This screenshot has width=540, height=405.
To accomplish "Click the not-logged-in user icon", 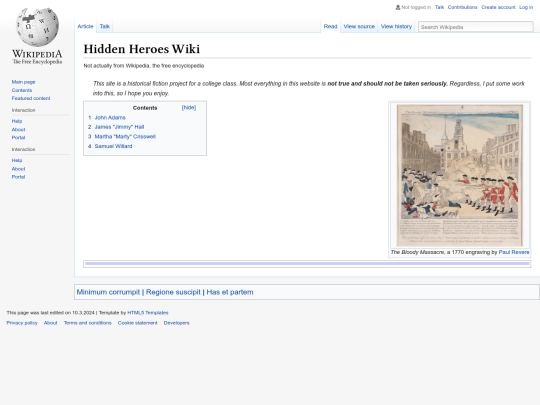I will tap(398, 7).
